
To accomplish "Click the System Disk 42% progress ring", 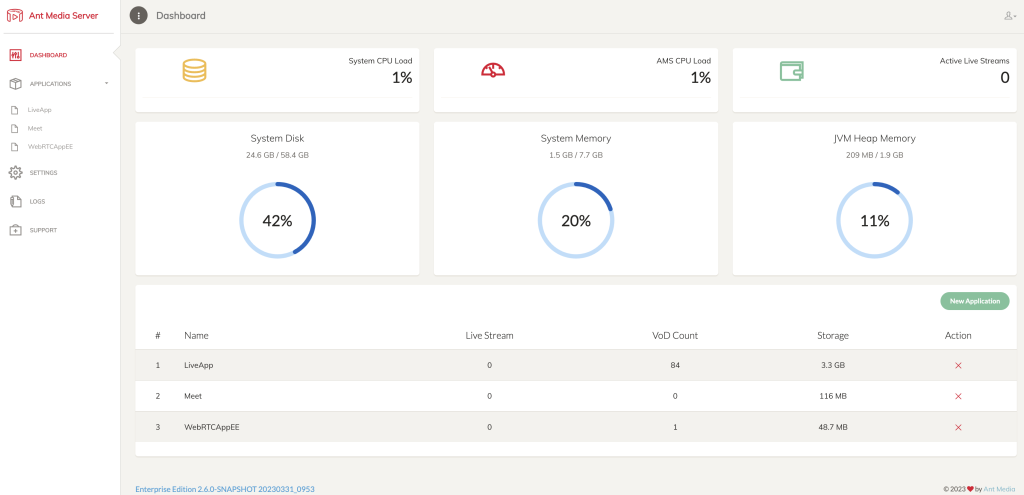I will click(x=278, y=221).
